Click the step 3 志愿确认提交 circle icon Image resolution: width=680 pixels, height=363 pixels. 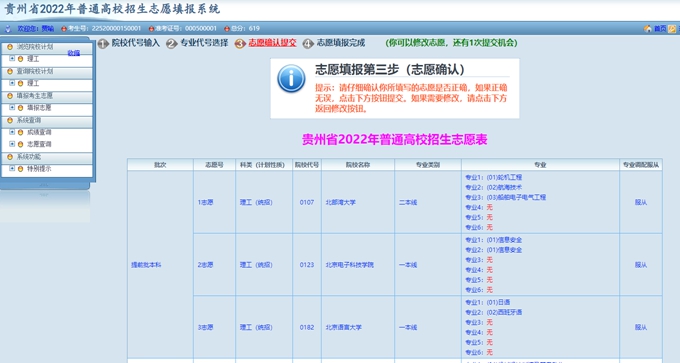tap(240, 43)
